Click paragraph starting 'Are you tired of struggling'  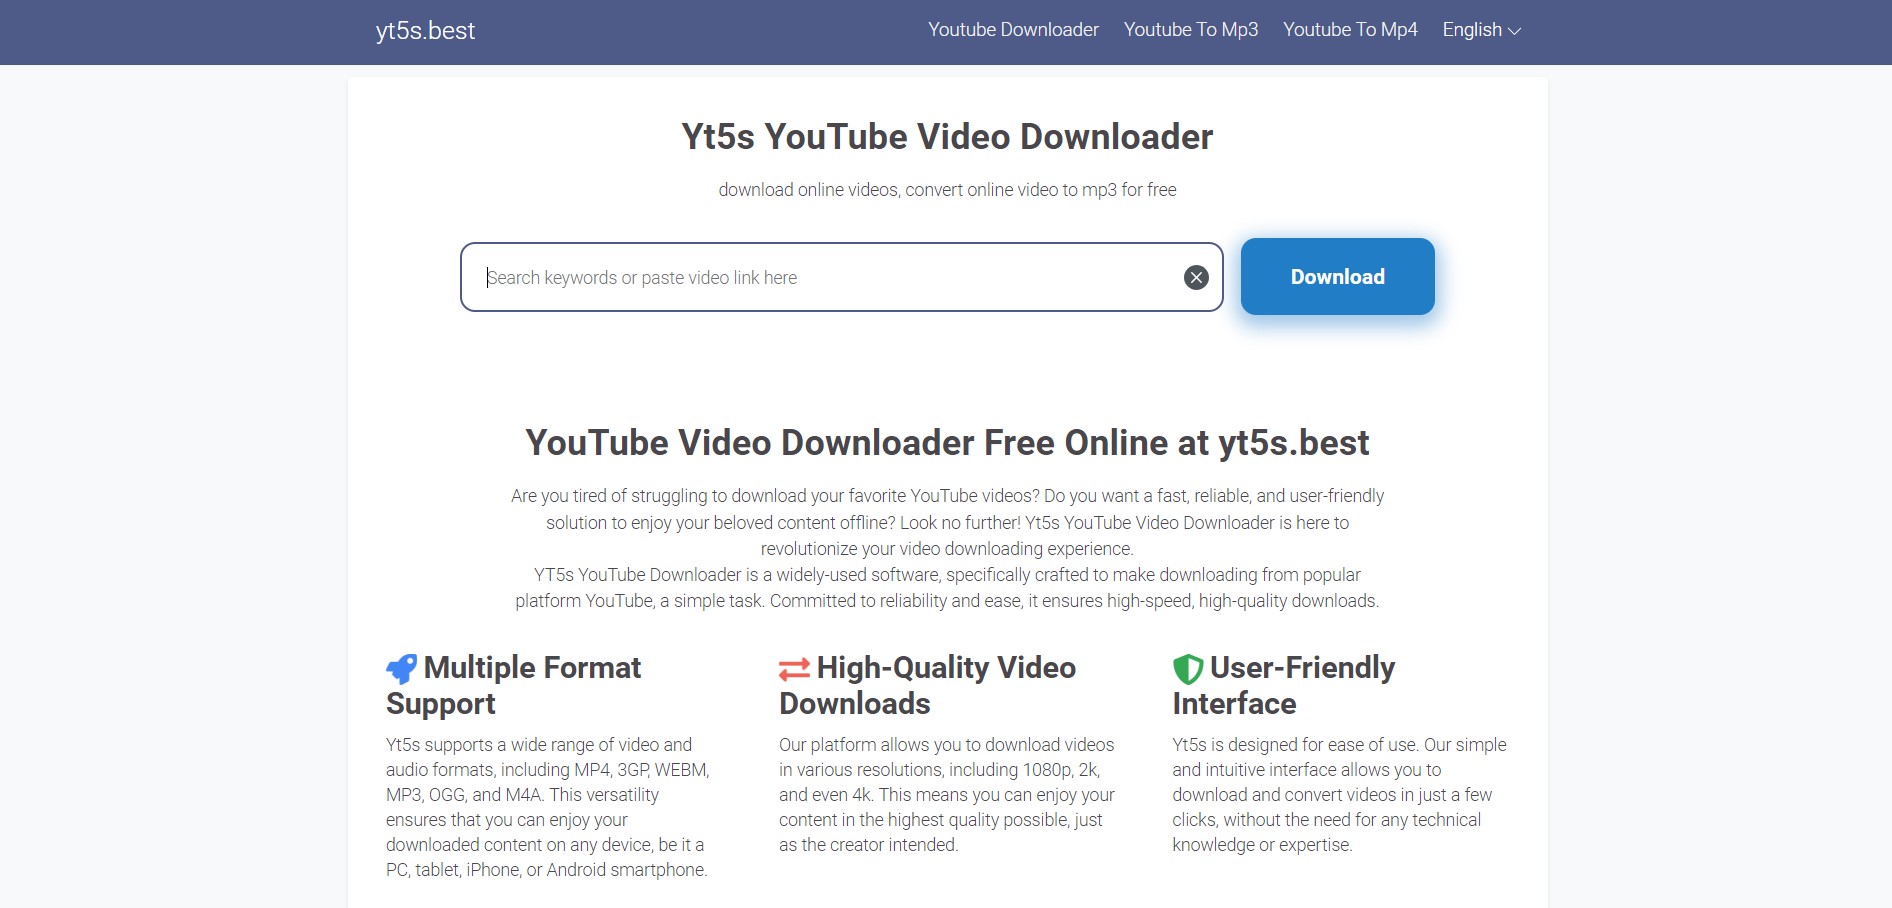pos(947,522)
